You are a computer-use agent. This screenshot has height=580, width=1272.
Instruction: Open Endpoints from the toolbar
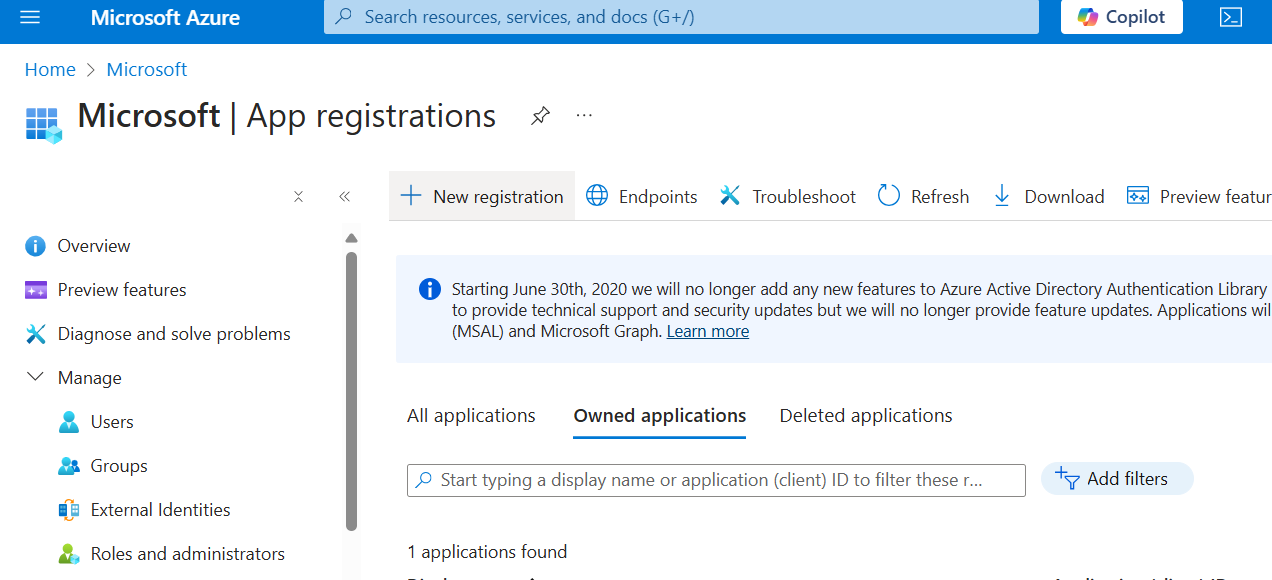[x=642, y=197]
